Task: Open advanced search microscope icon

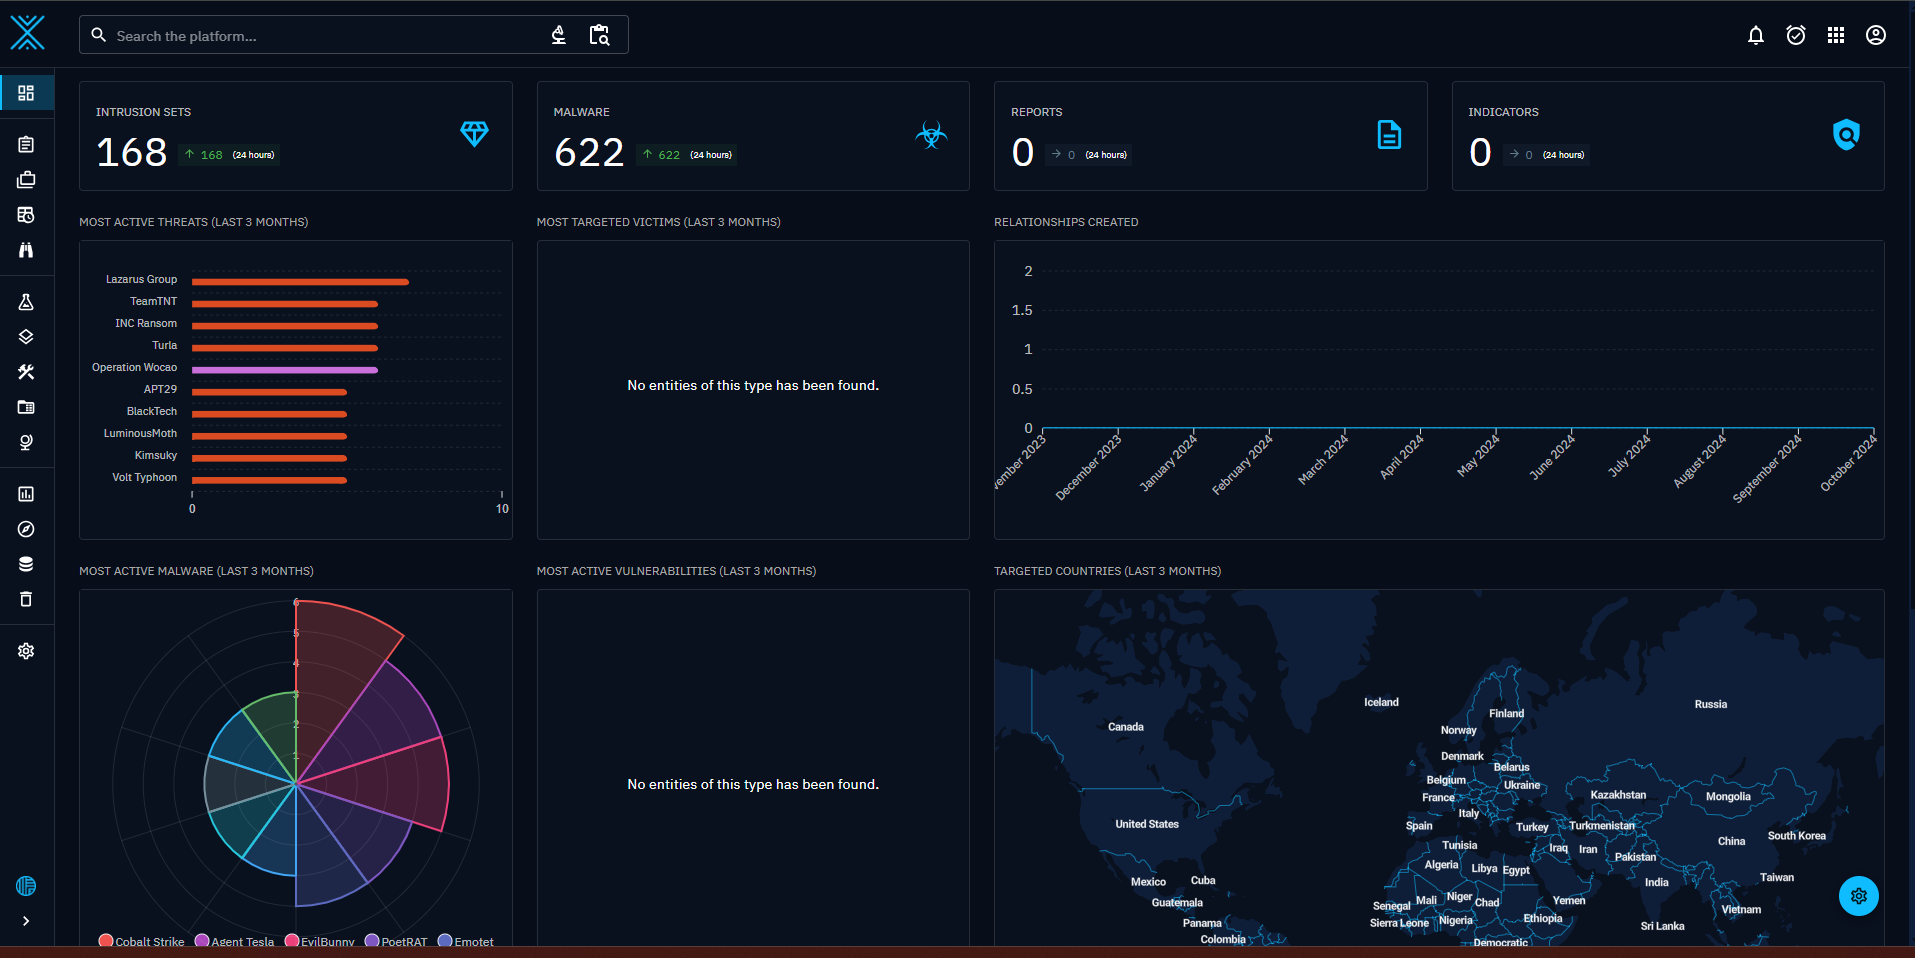Action: pyautogui.click(x=559, y=35)
